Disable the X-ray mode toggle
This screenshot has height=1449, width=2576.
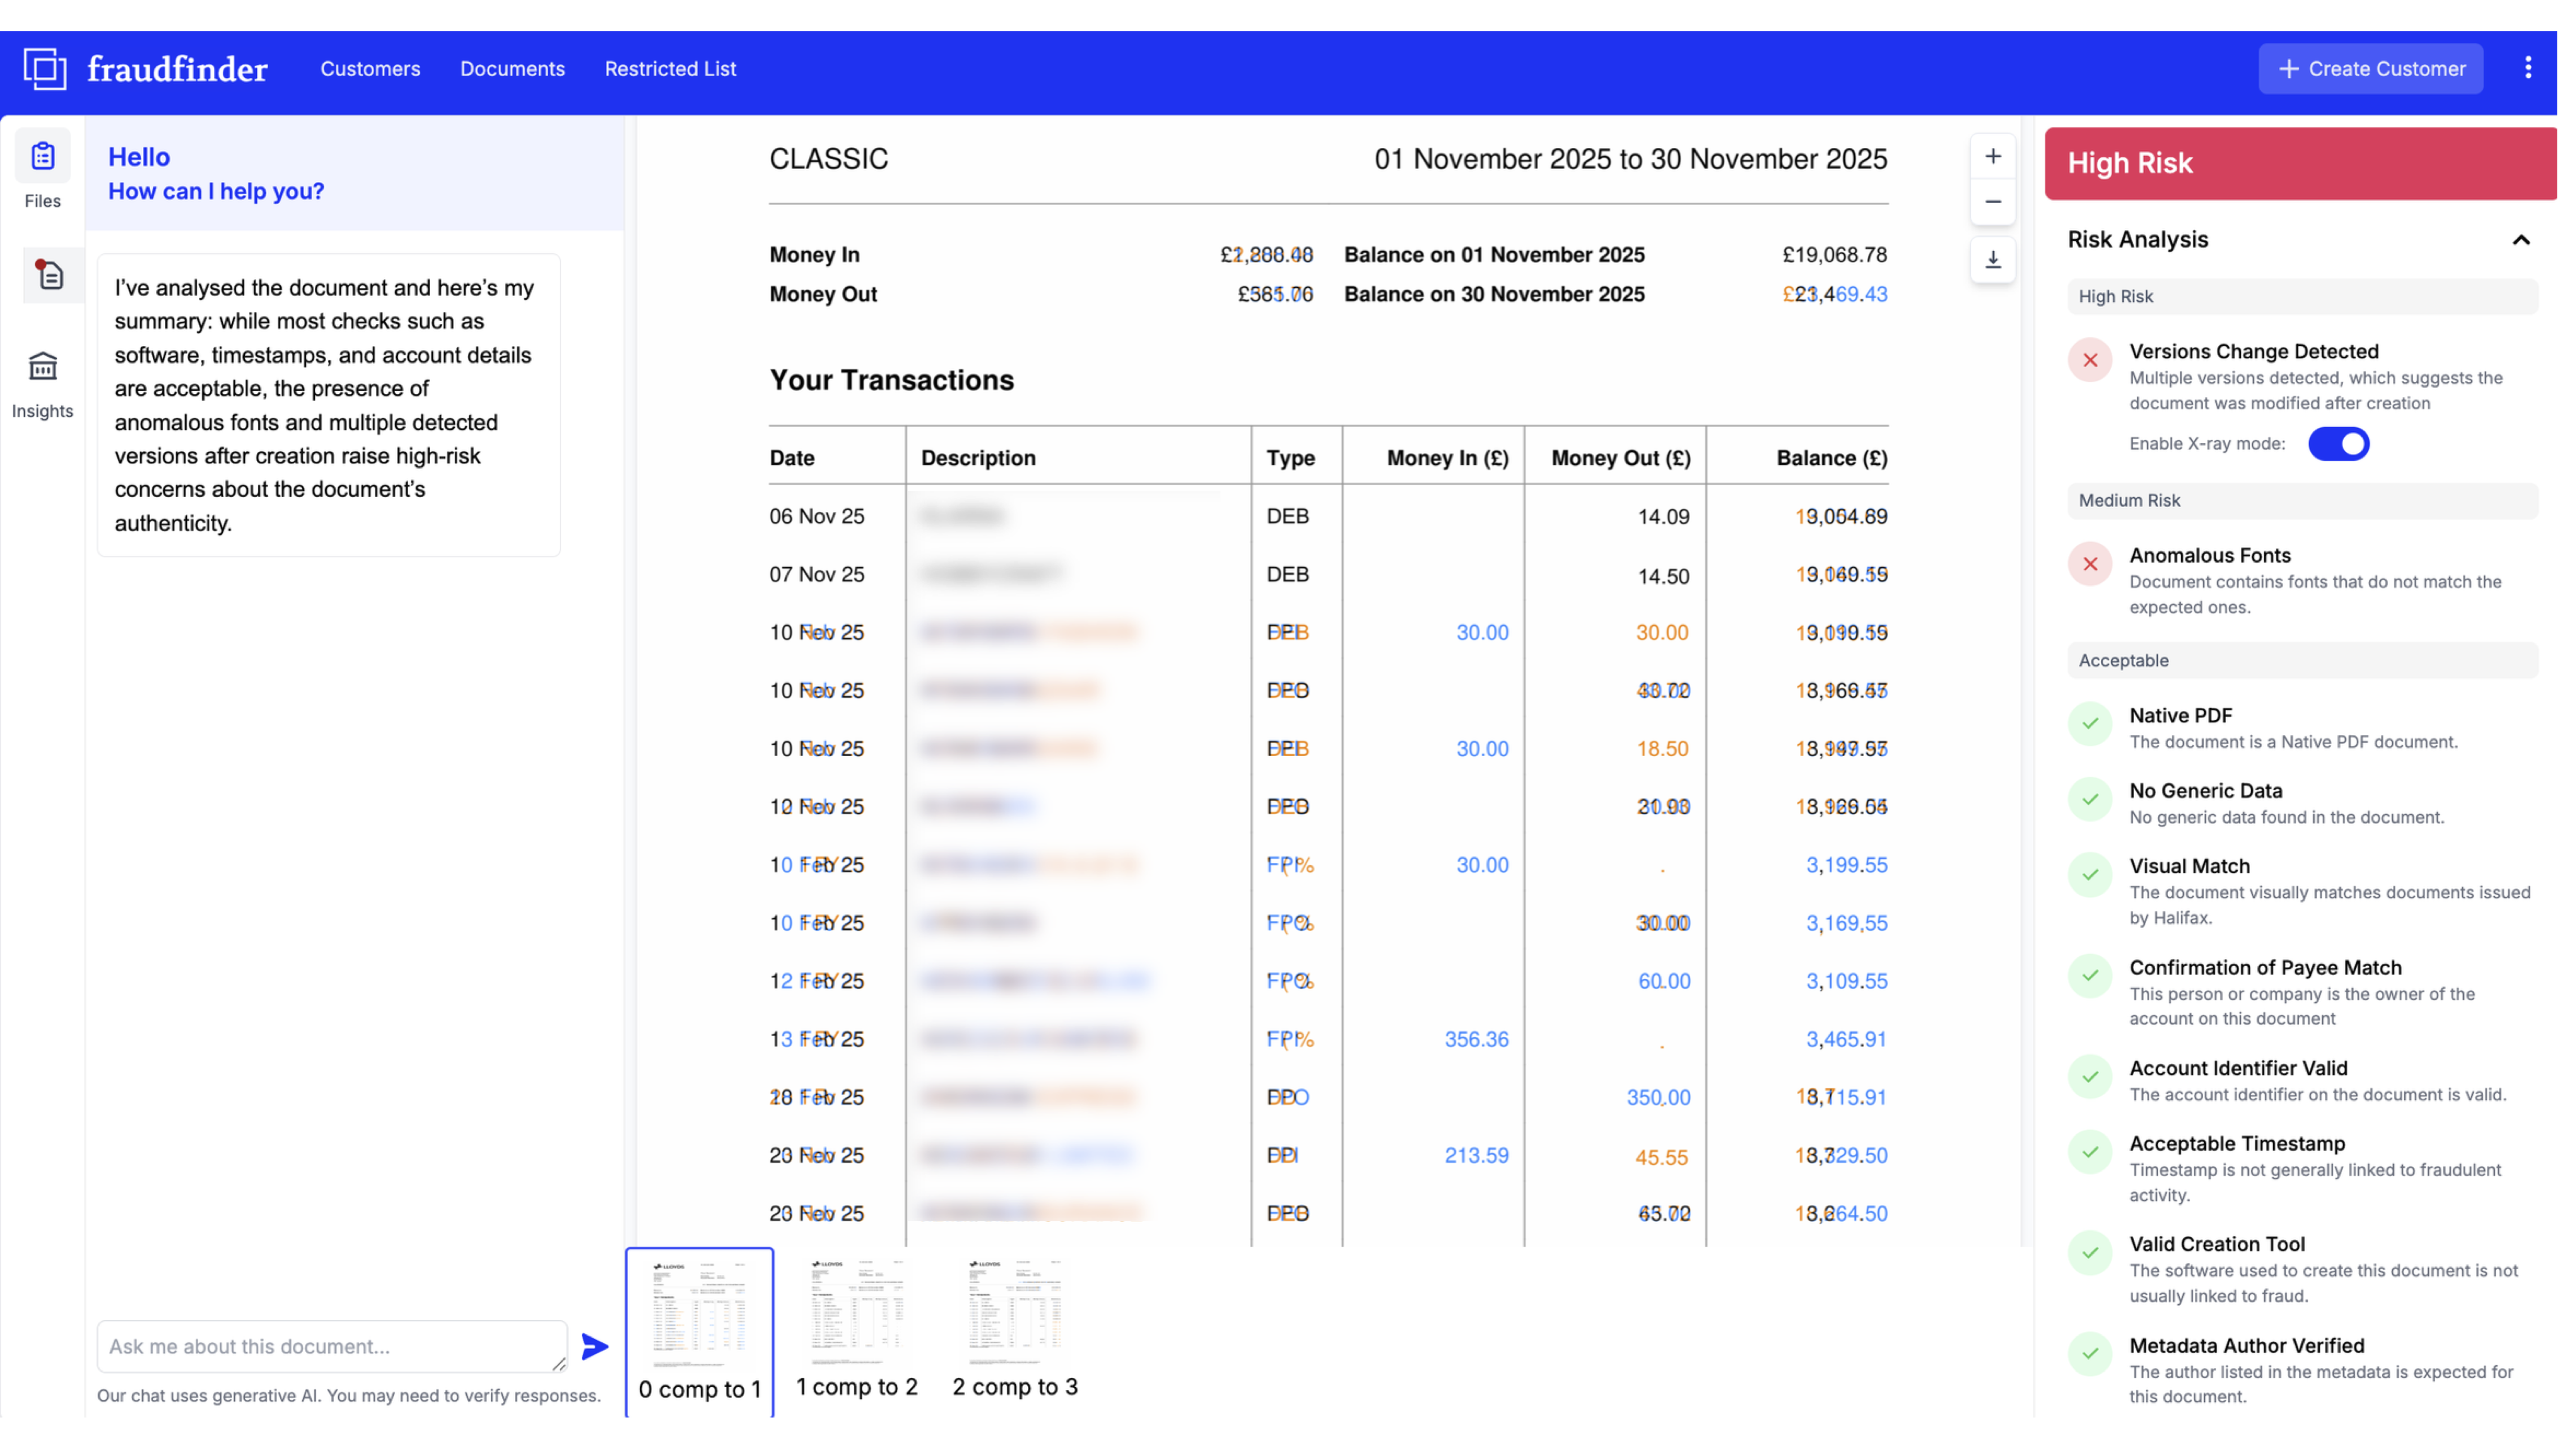2338,443
